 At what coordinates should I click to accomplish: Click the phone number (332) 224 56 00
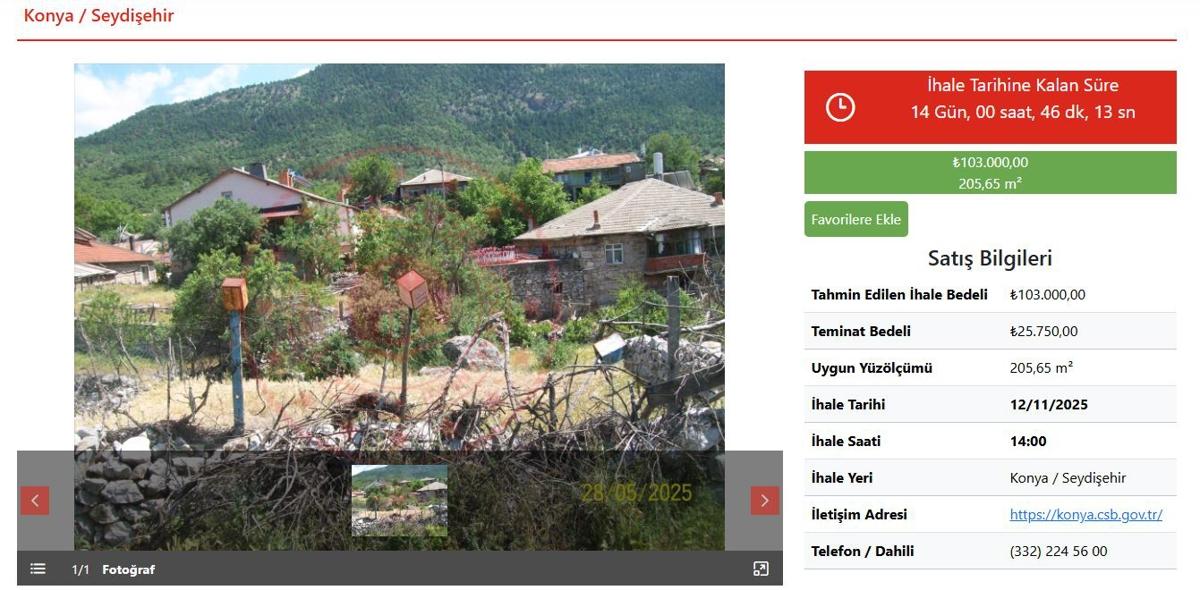pyautogui.click(x=1058, y=551)
